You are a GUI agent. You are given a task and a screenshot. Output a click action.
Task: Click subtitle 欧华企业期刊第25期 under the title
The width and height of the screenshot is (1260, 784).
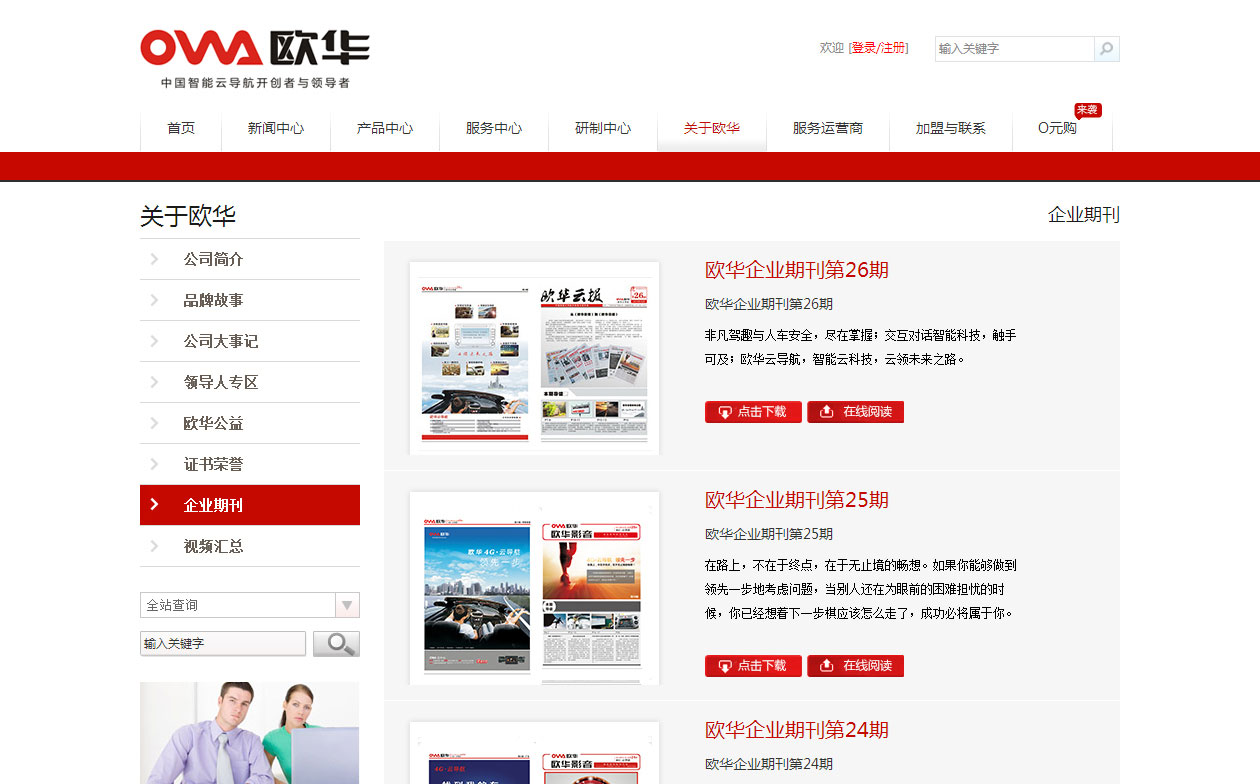(769, 534)
